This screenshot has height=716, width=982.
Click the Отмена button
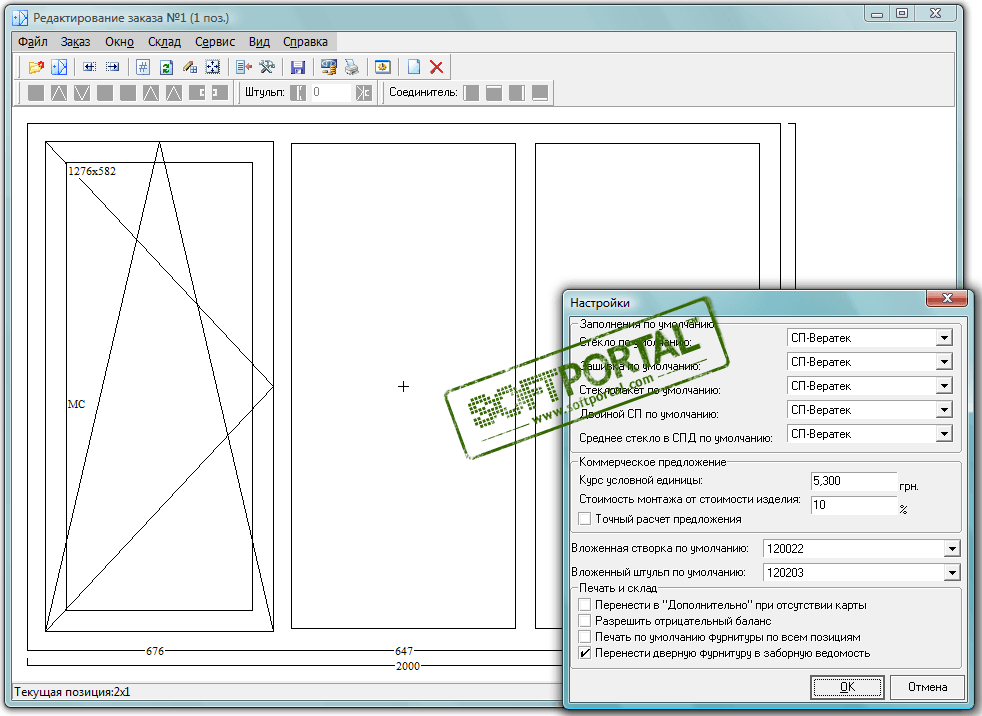click(927, 687)
